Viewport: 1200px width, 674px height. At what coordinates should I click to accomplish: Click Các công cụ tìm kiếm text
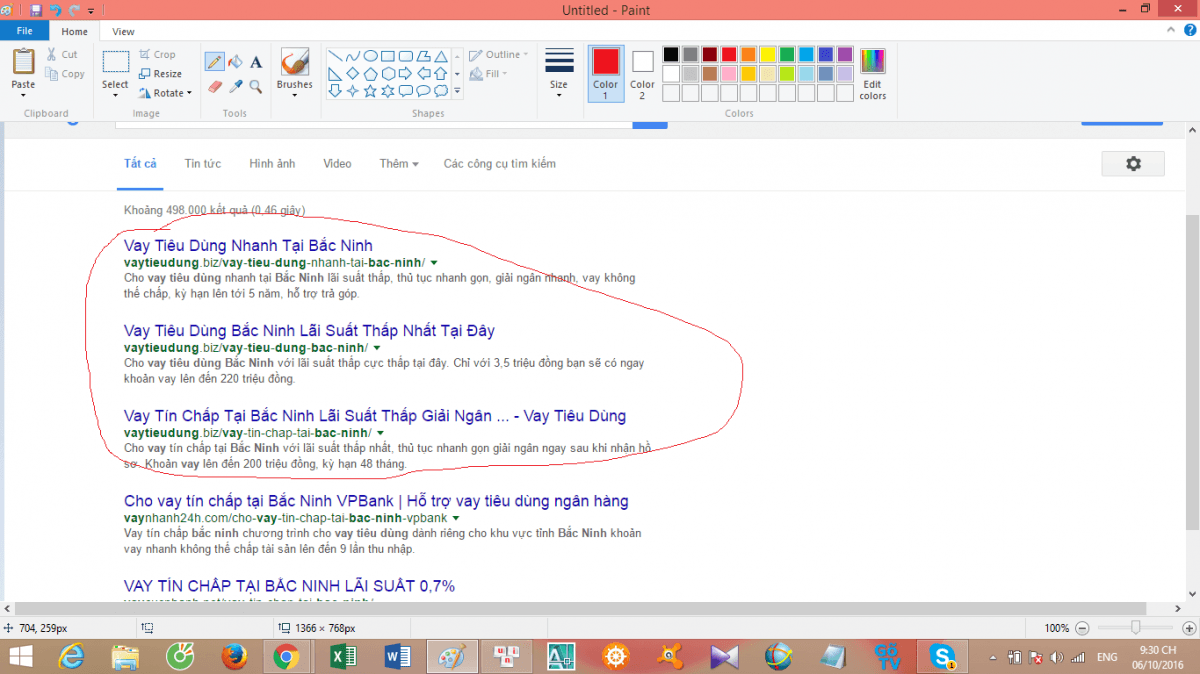click(500, 164)
